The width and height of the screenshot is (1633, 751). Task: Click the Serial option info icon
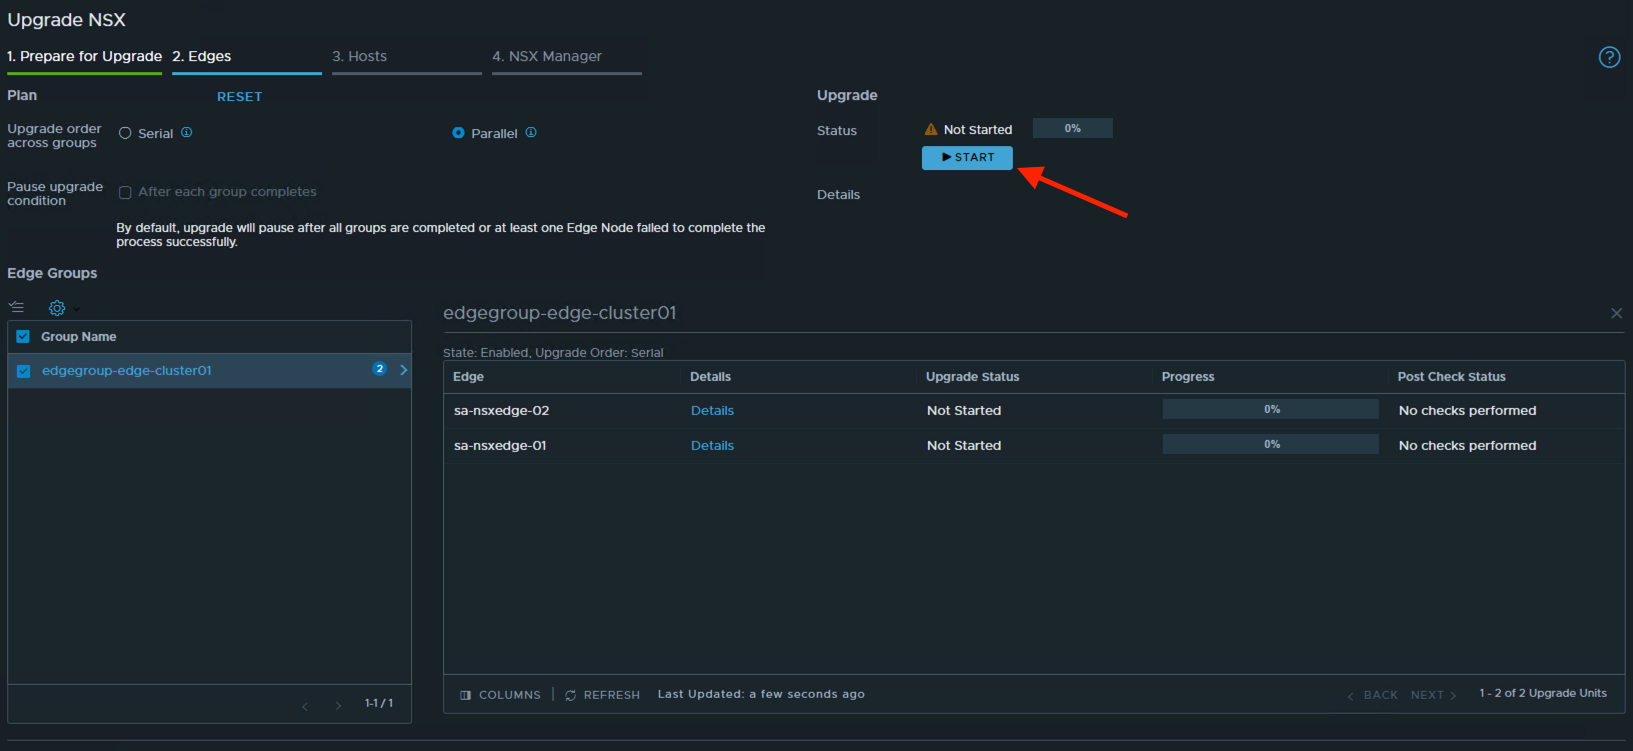tap(187, 132)
